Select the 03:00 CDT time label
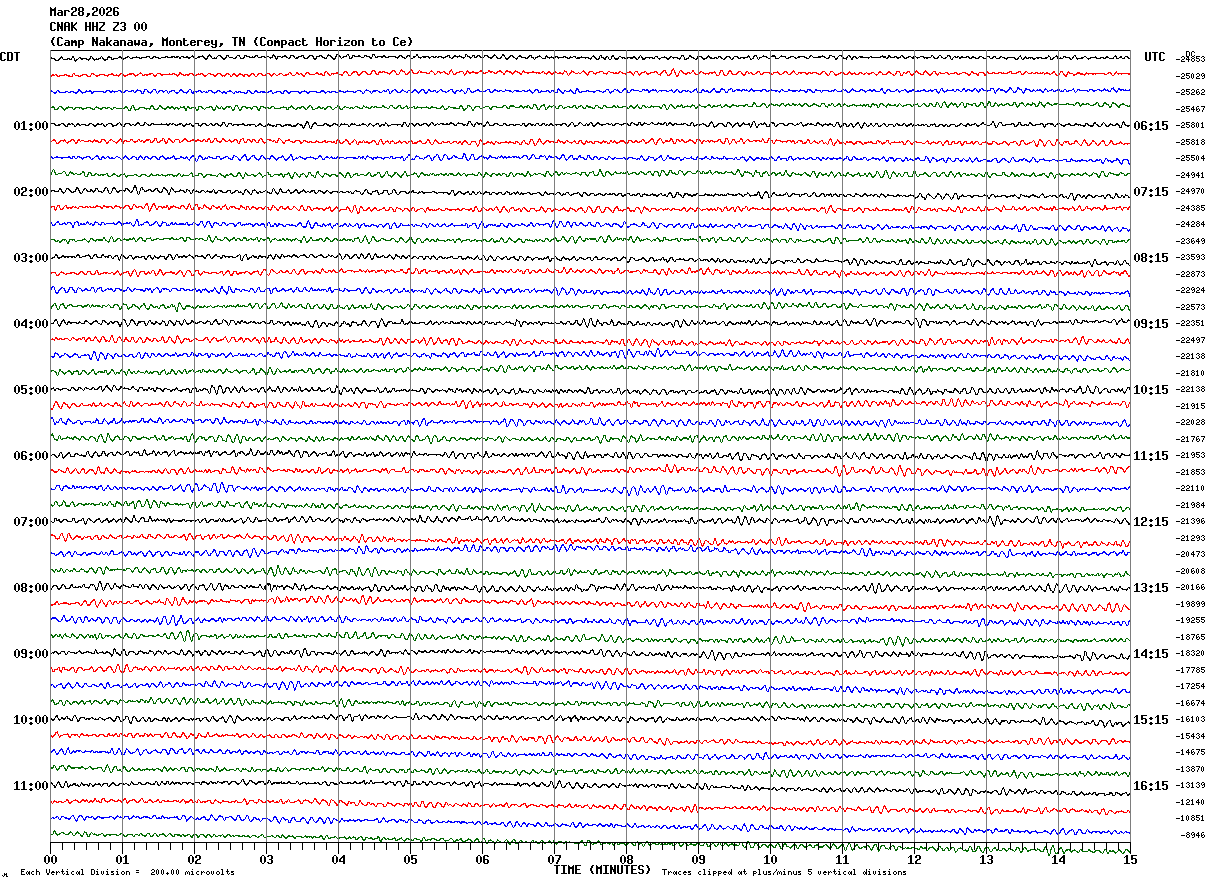The height and width of the screenshot is (886, 1210). coord(31,258)
